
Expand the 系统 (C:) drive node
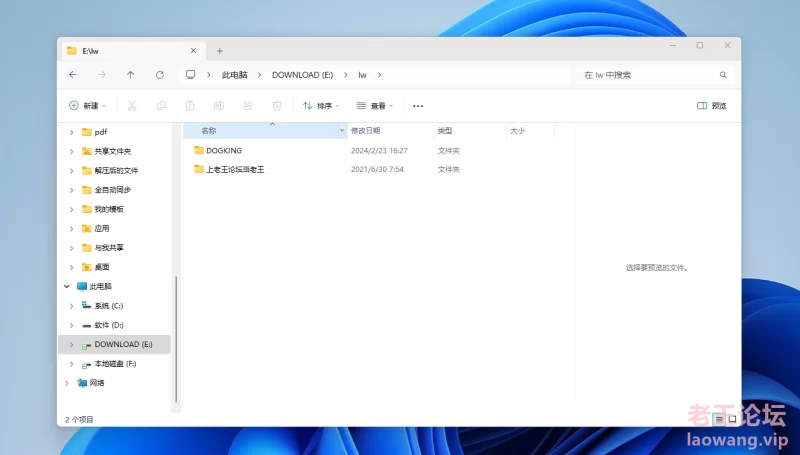(71, 306)
